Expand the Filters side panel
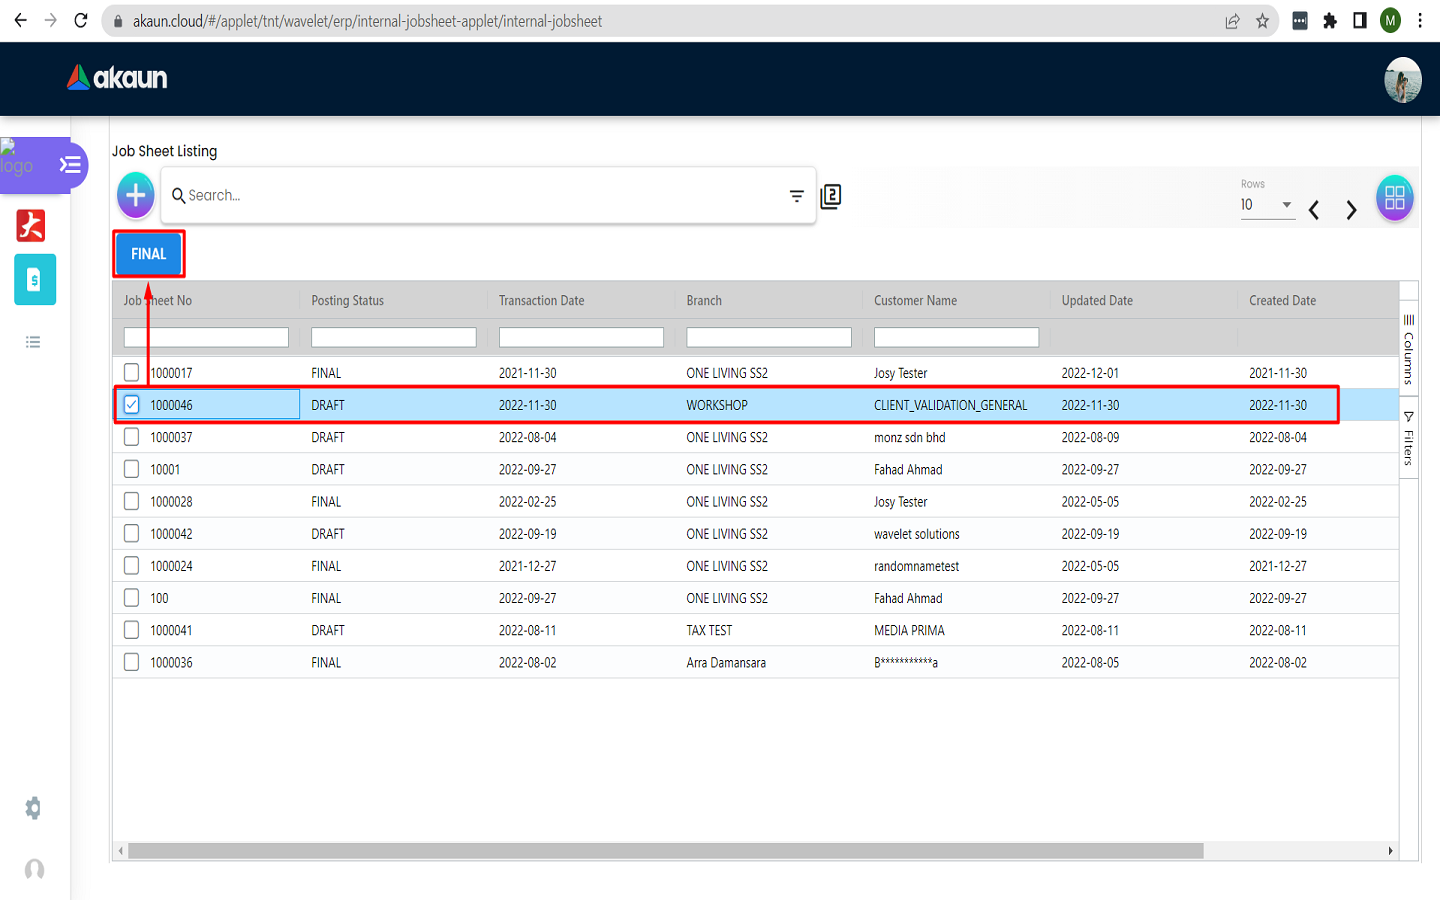This screenshot has width=1440, height=900. pos(1408,440)
